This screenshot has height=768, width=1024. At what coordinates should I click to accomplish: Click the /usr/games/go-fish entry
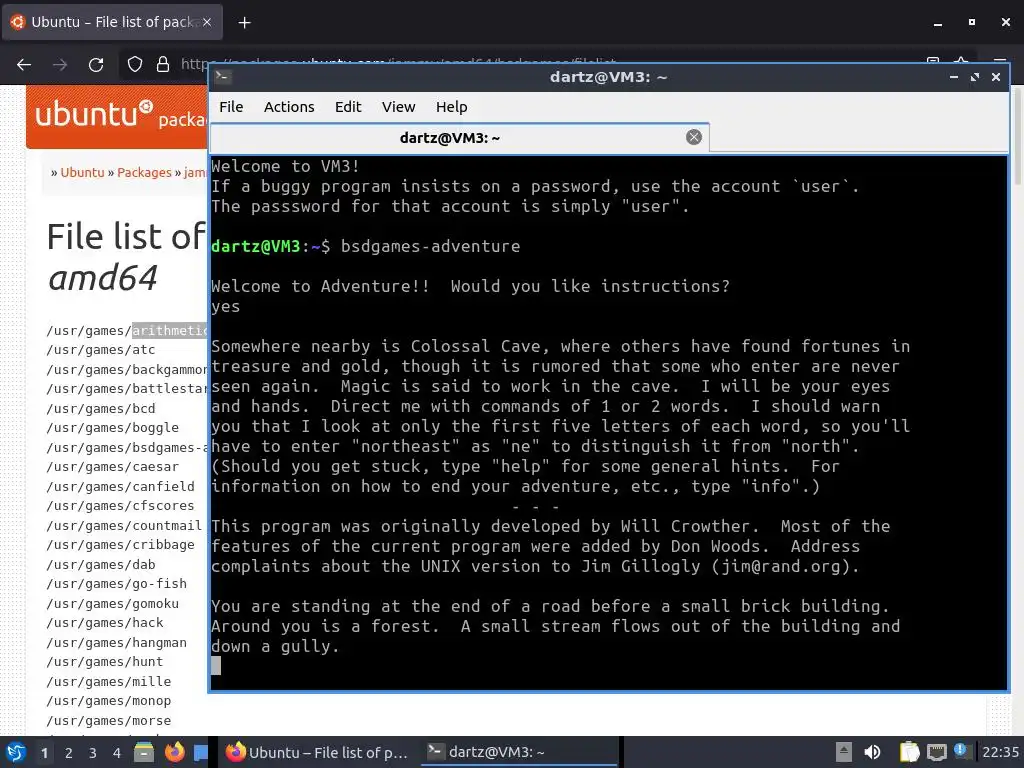click(x=116, y=584)
